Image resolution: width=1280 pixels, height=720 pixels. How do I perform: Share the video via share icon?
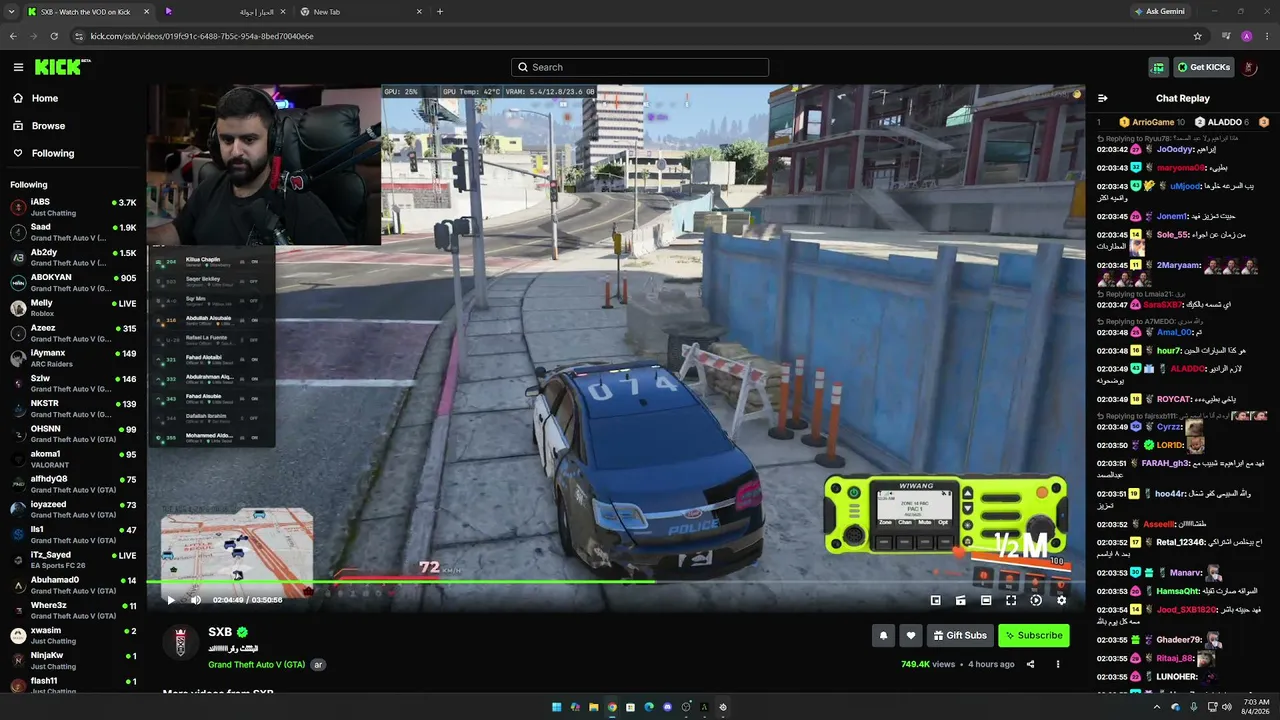point(1030,664)
